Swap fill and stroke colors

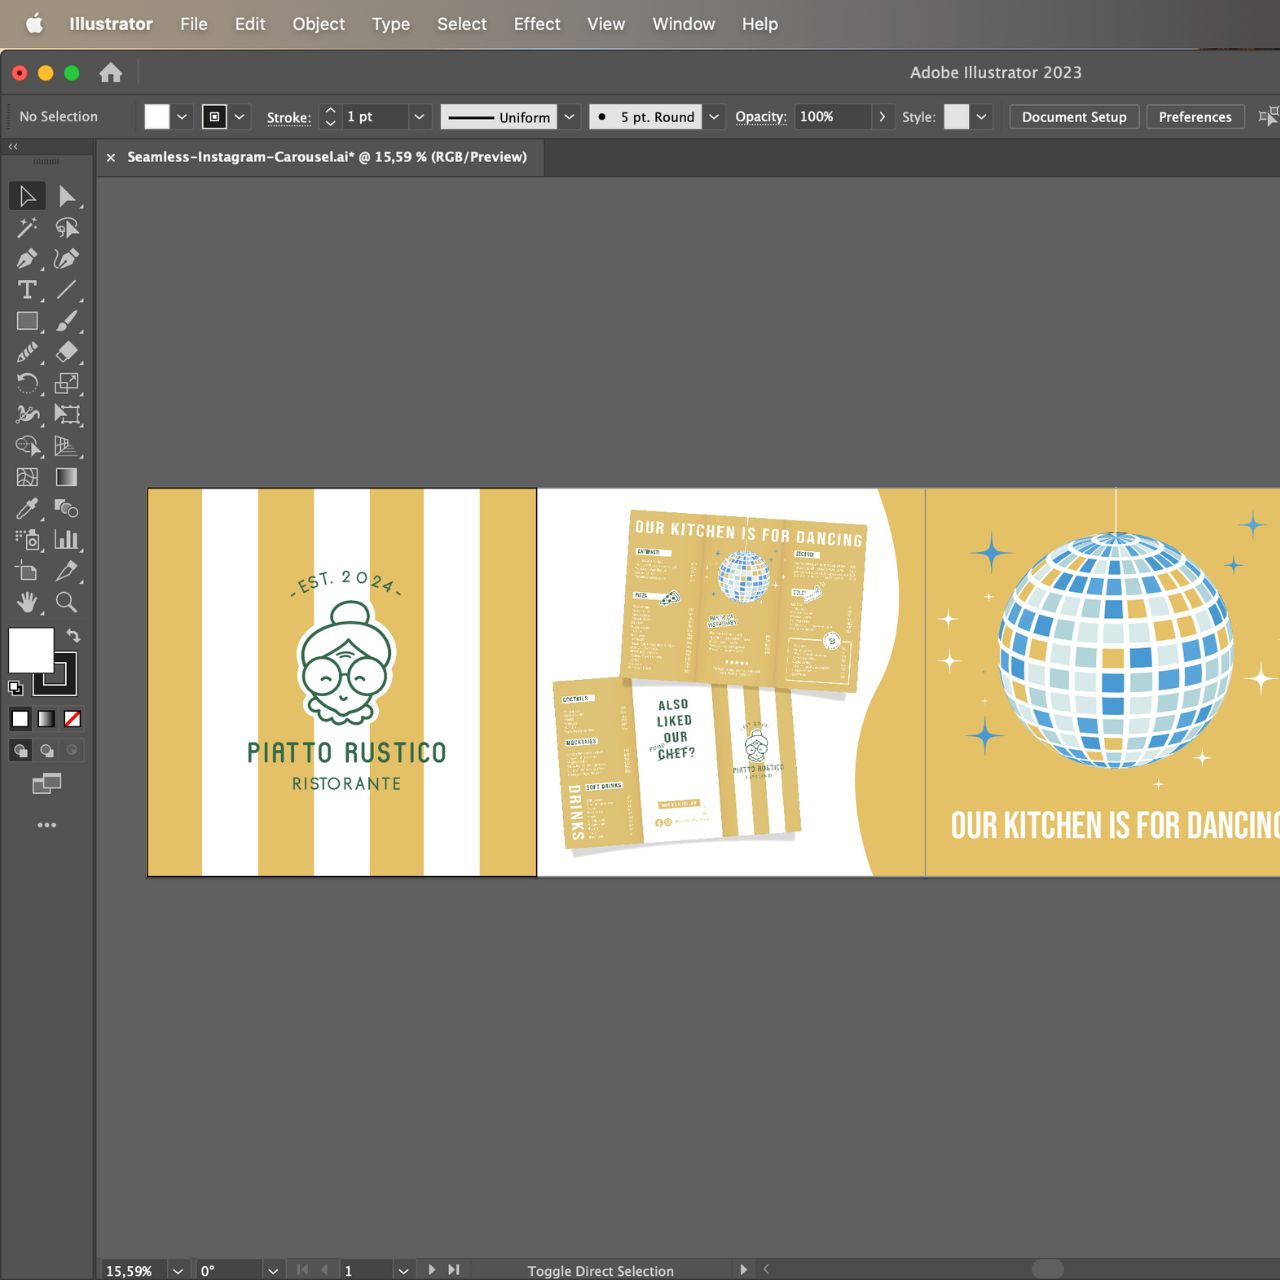point(73,636)
